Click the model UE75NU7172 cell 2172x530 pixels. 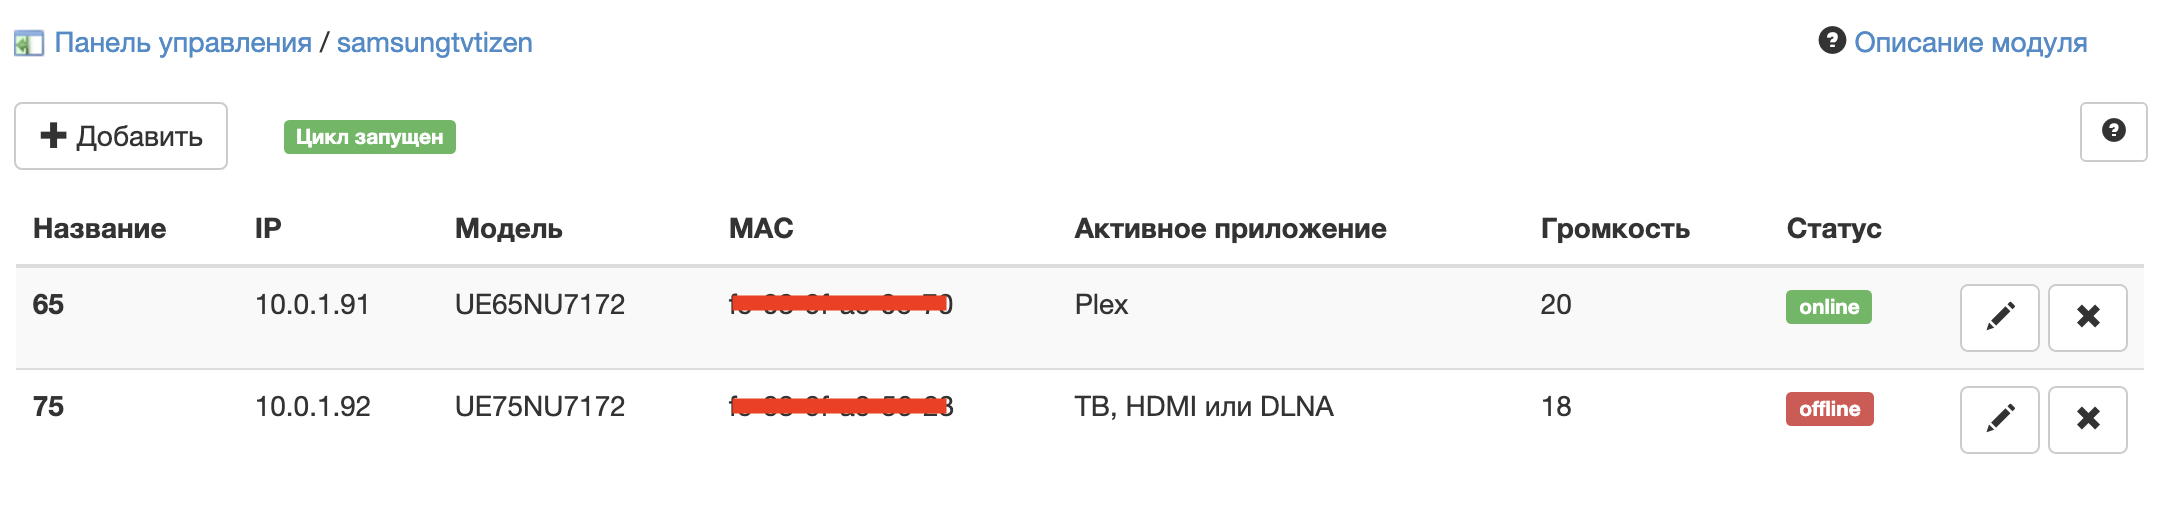[x=539, y=407]
